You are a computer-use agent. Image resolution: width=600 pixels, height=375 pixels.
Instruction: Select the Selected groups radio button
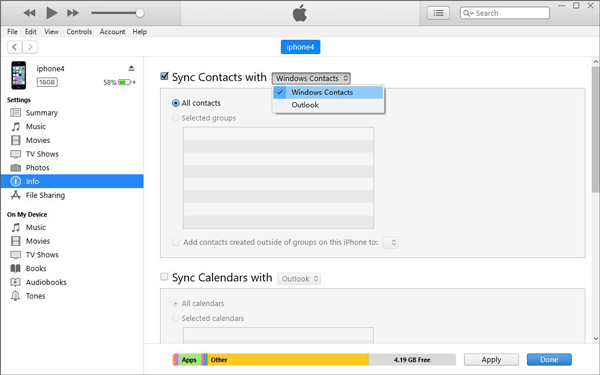coord(176,118)
